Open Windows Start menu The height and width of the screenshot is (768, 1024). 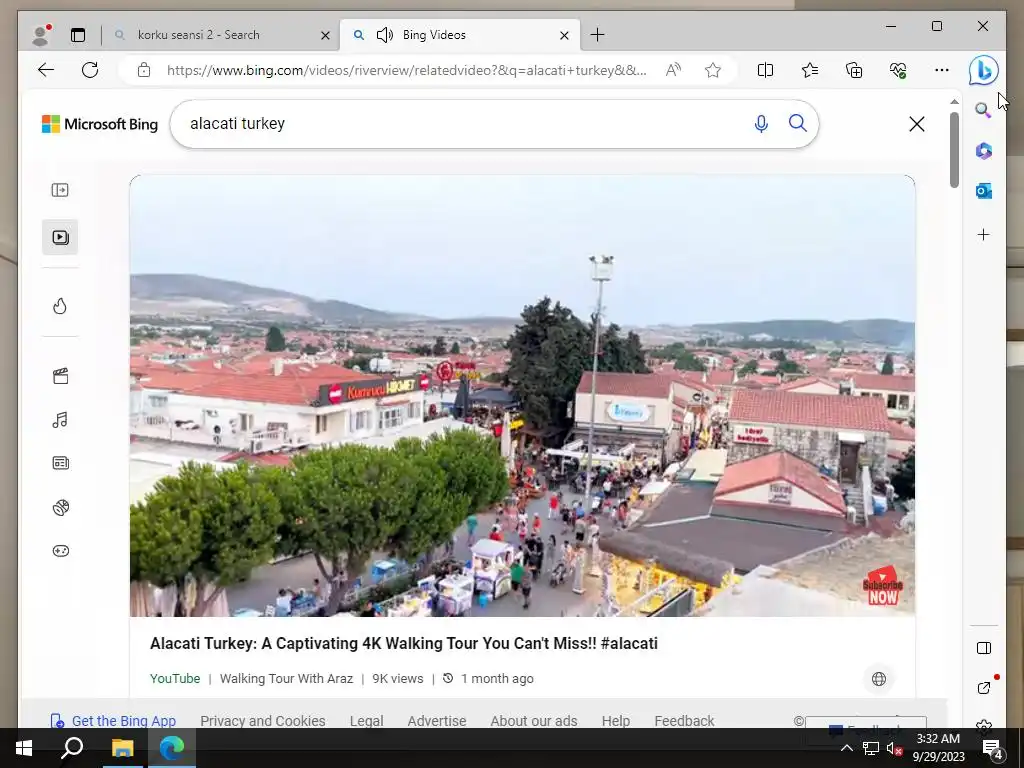coord(24,748)
